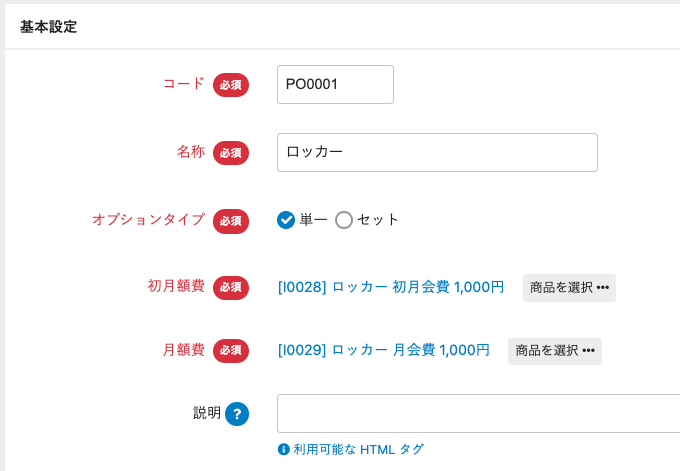680x471 pixels.
Task: Click the 必須 badge next to コード
Action: coord(230,85)
